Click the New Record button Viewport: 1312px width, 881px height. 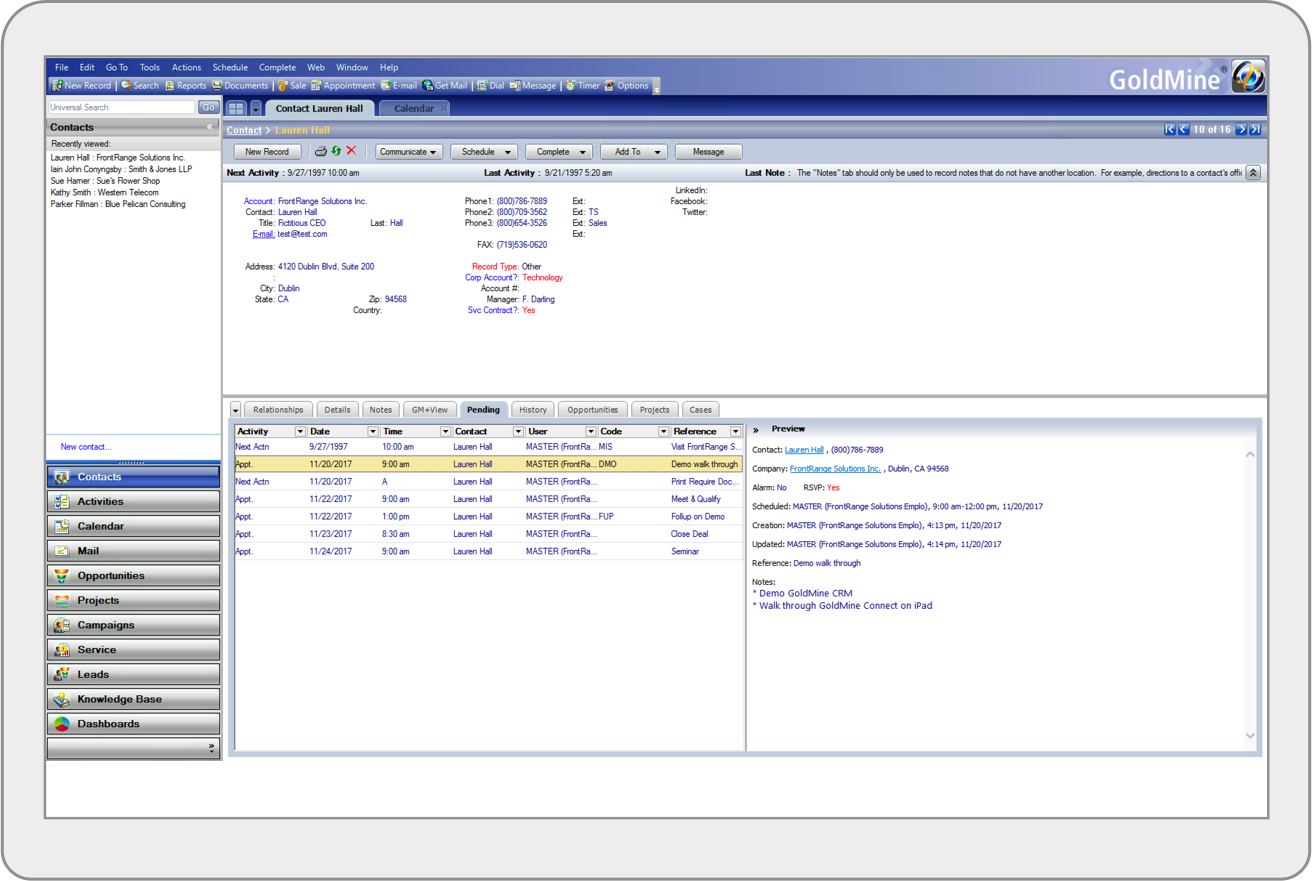[267, 152]
